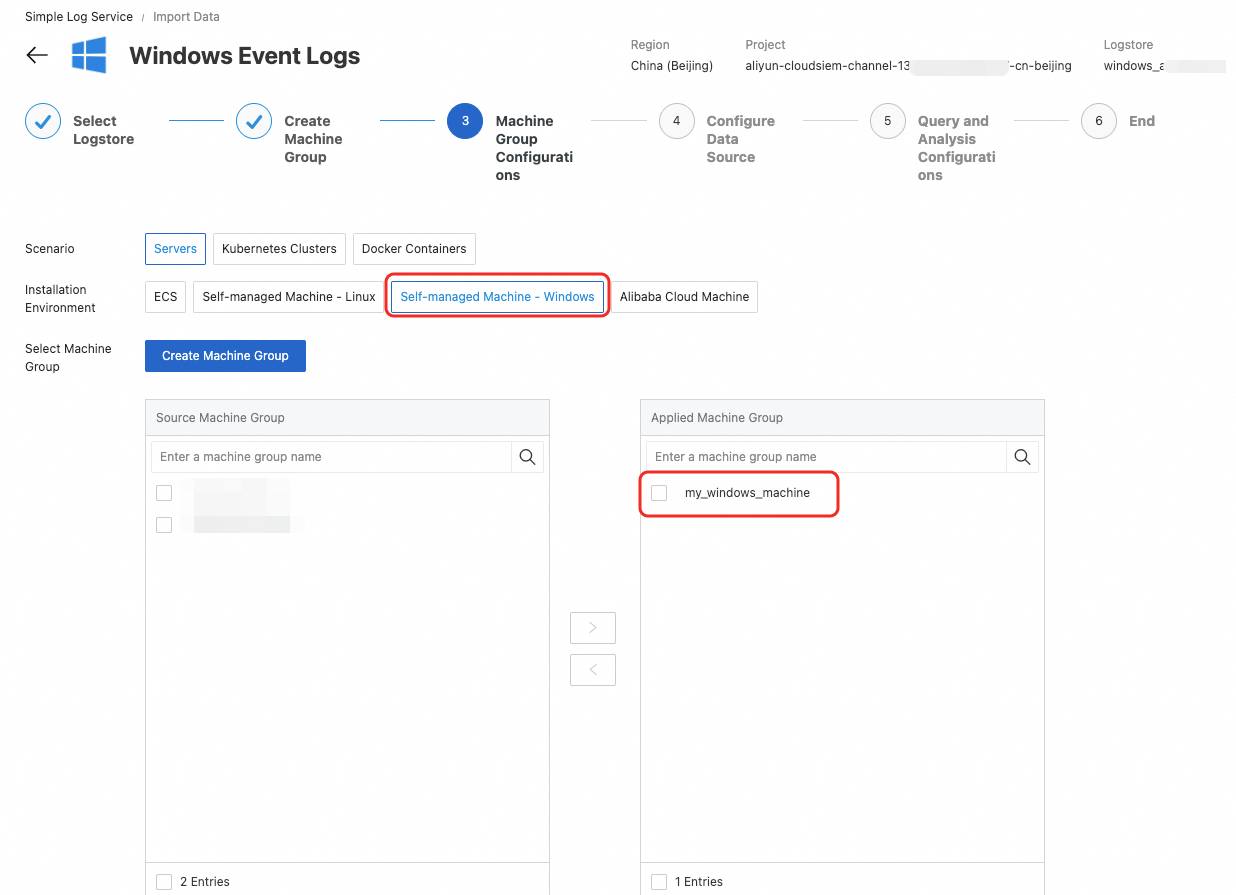This screenshot has width=1236, height=895.
Task: Focus the source machine group search field
Action: (331, 457)
